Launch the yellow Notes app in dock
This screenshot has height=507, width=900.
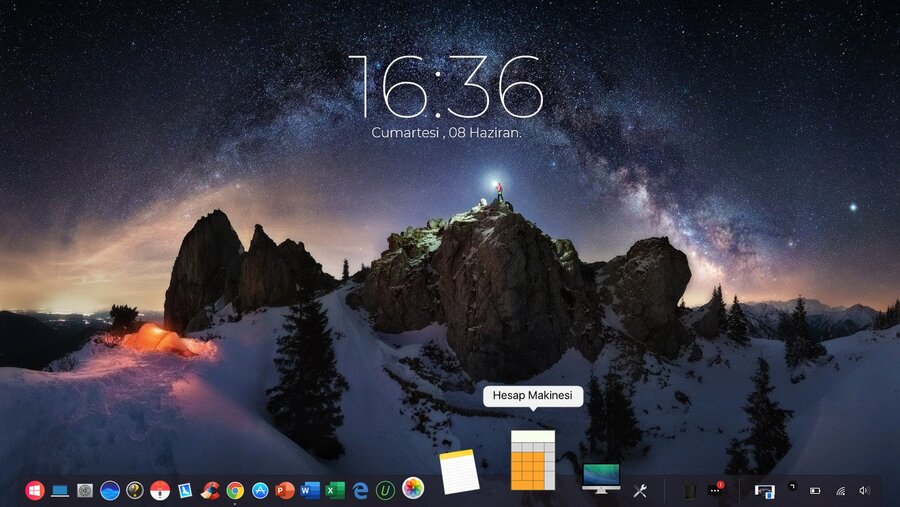(459, 472)
